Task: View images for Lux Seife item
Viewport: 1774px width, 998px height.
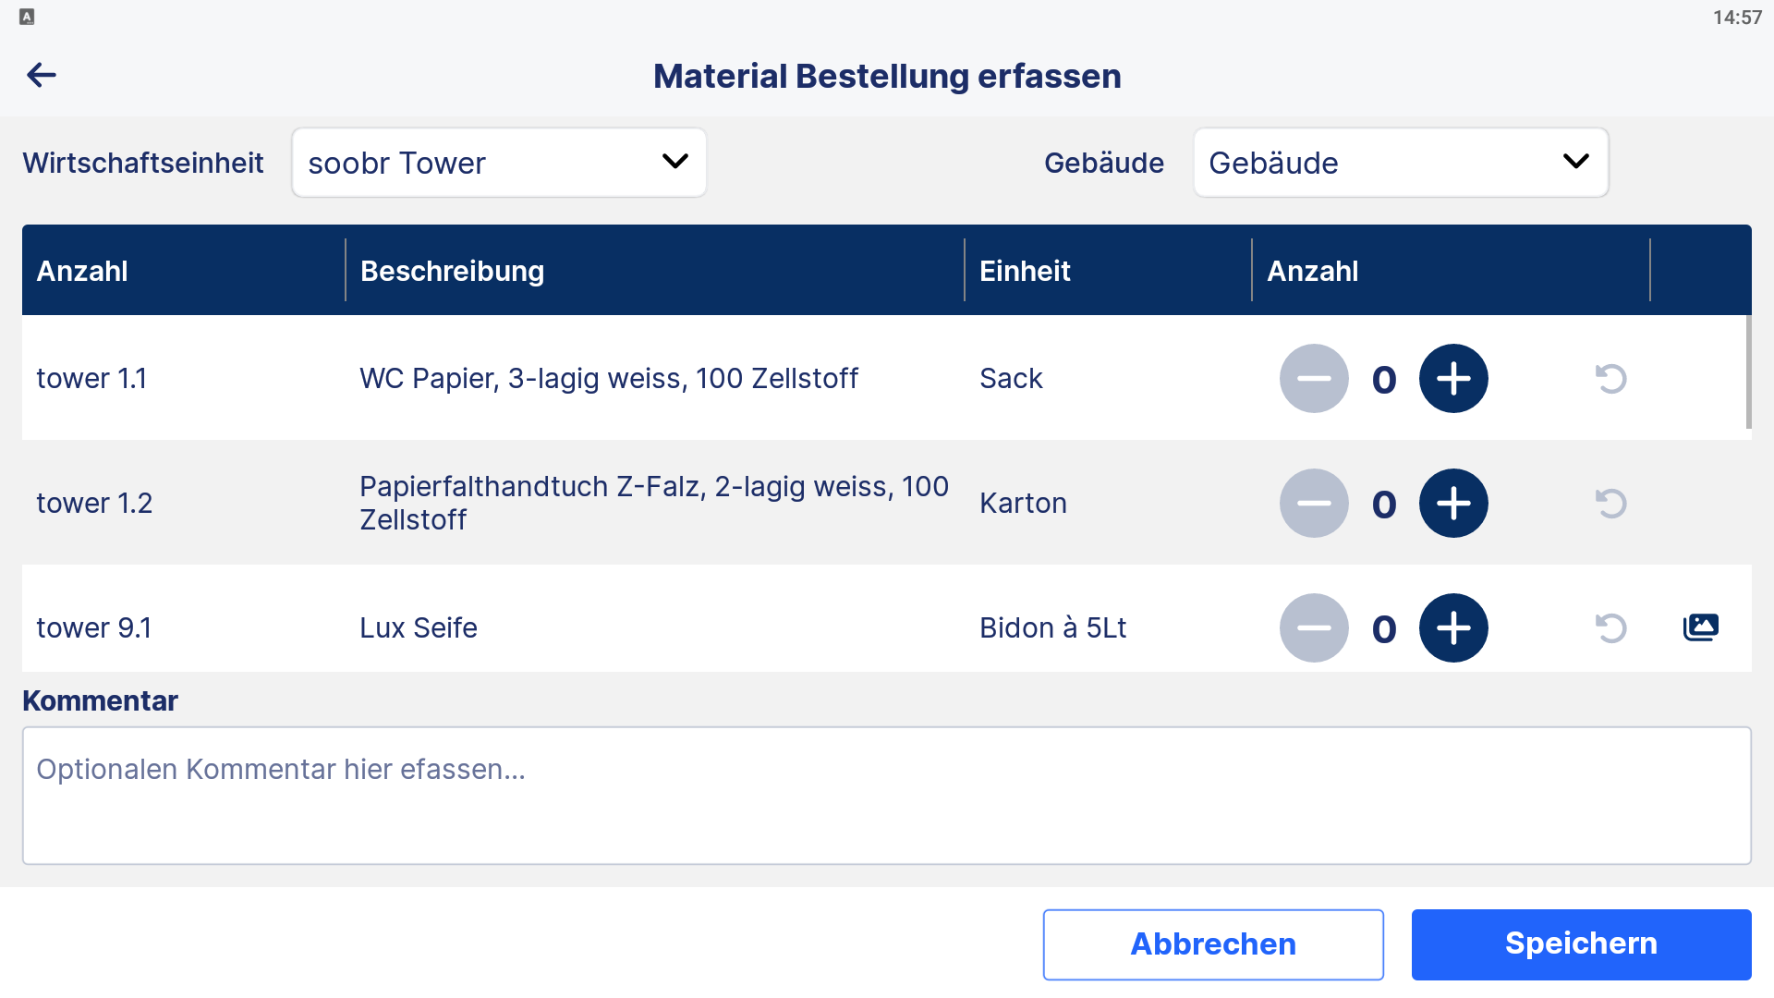Action: [x=1700, y=627]
